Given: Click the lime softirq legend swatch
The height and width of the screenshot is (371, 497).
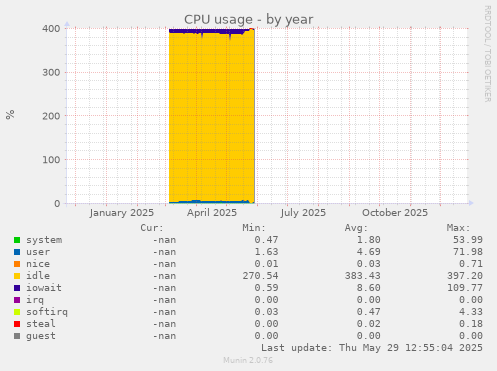Looking at the screenshot, I should (x=17, y=312).
